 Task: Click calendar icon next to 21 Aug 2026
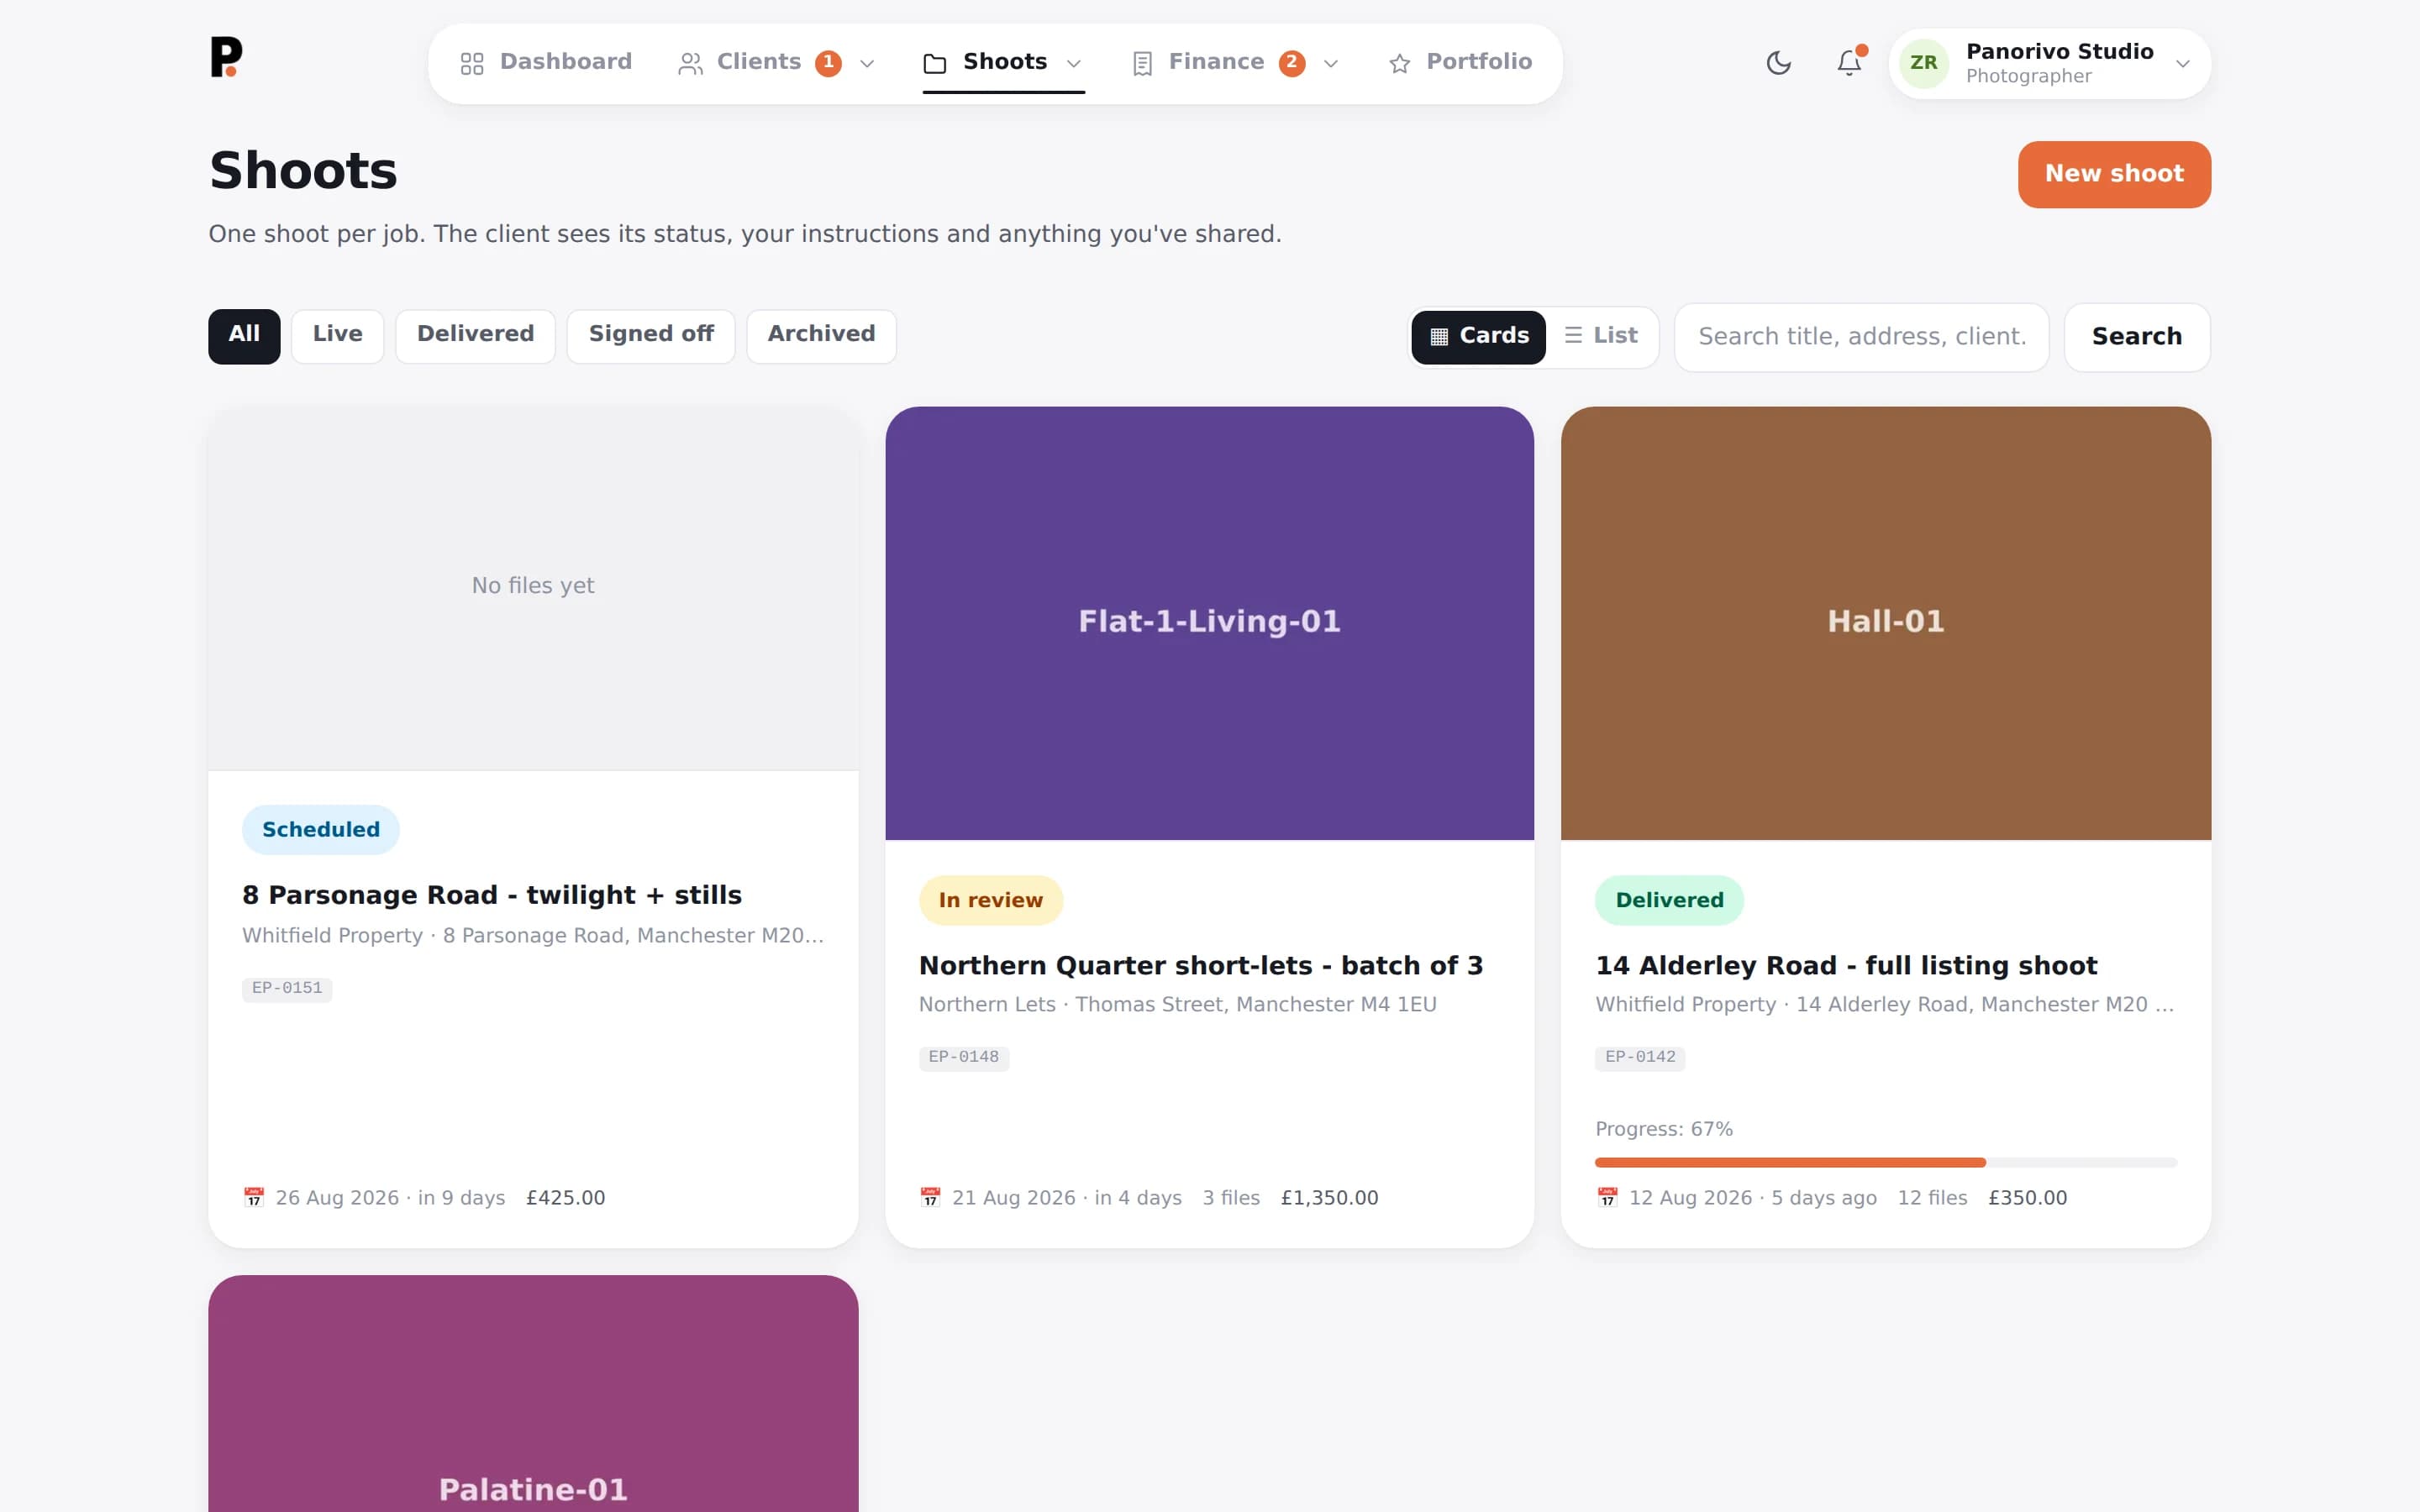point(930,1197)
